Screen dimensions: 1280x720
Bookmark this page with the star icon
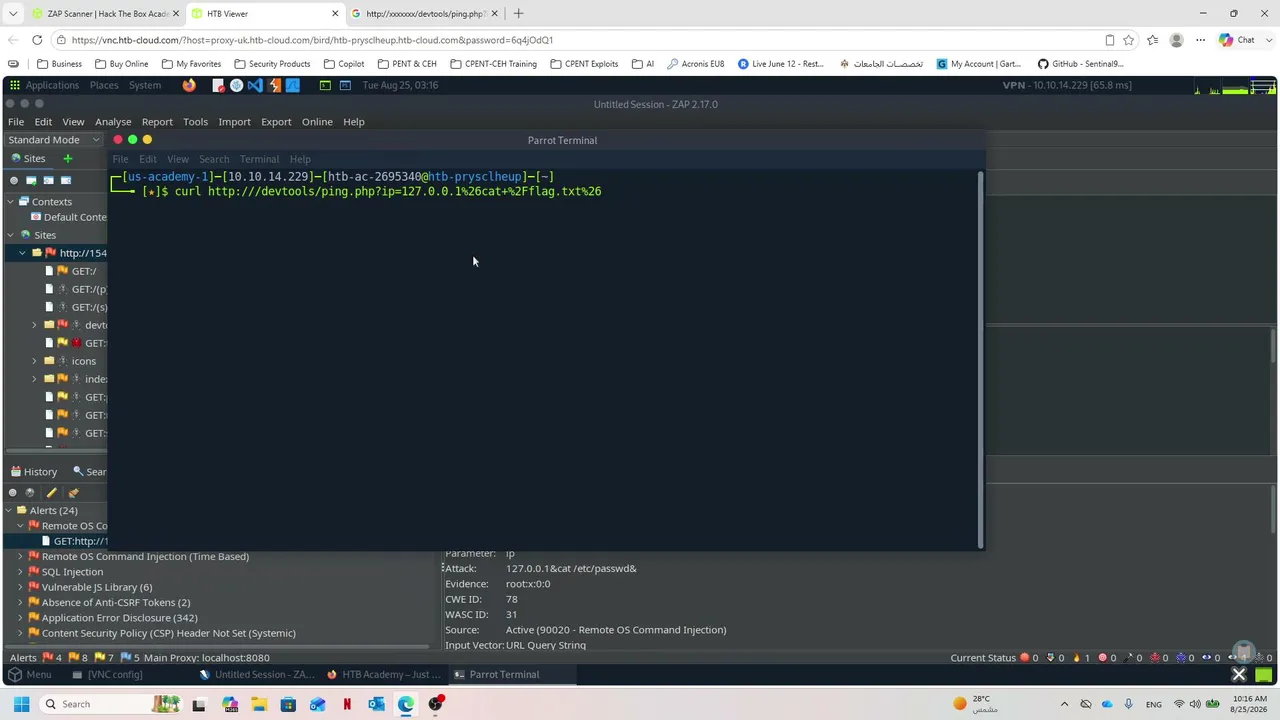[1129, 40]
